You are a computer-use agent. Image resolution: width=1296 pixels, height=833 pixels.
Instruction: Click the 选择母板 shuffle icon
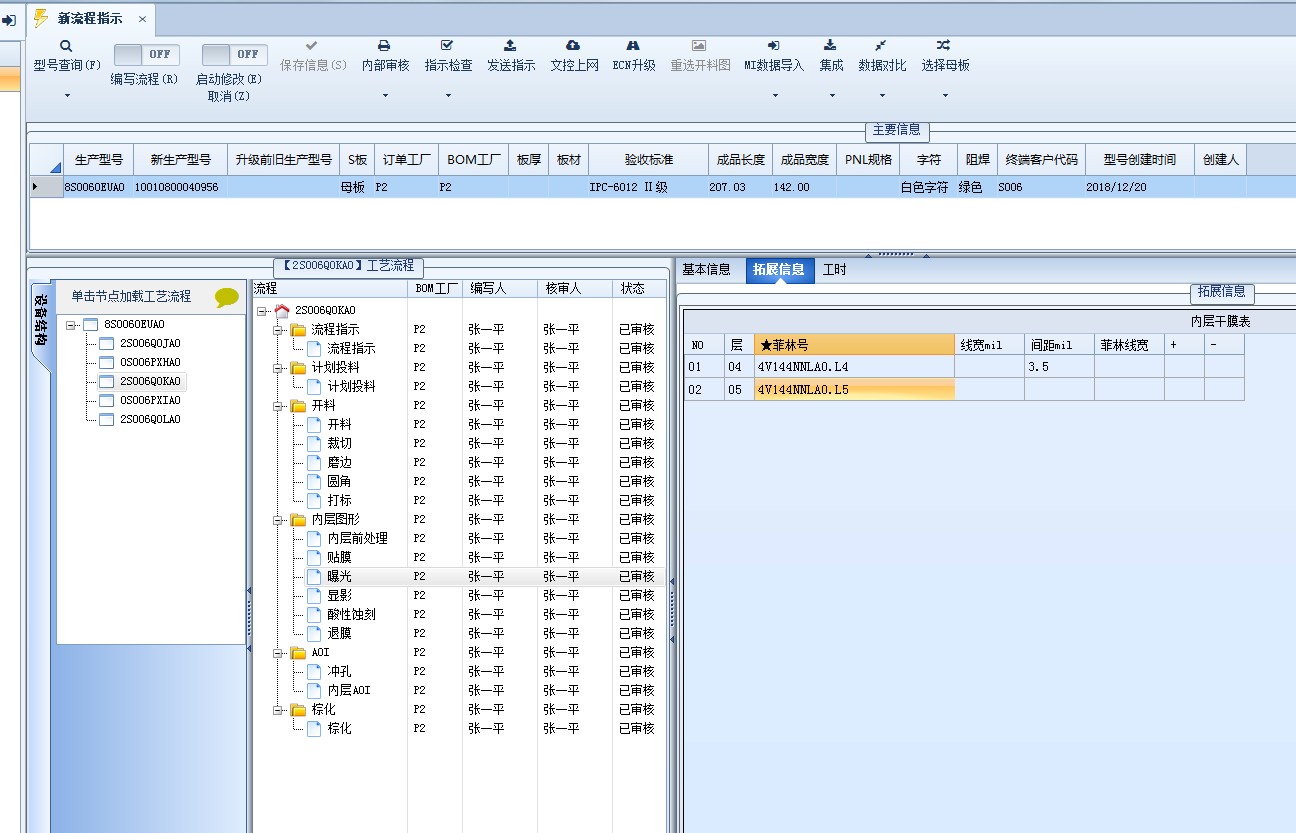point(944,46)
